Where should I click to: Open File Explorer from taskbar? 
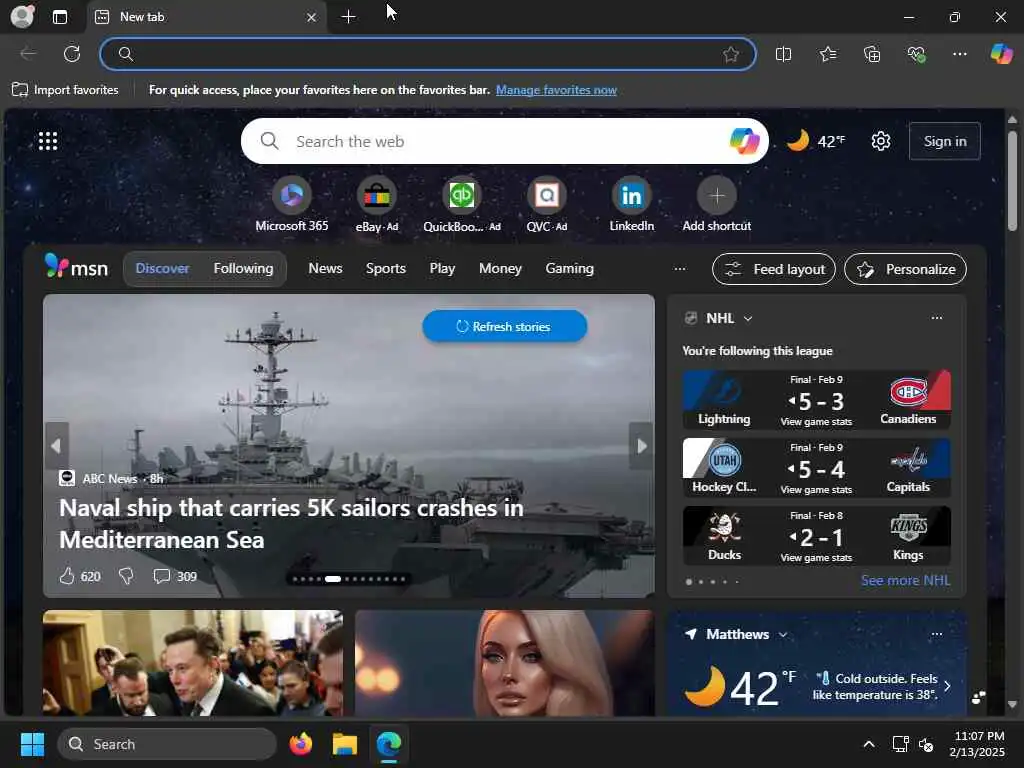click(345, 744)
